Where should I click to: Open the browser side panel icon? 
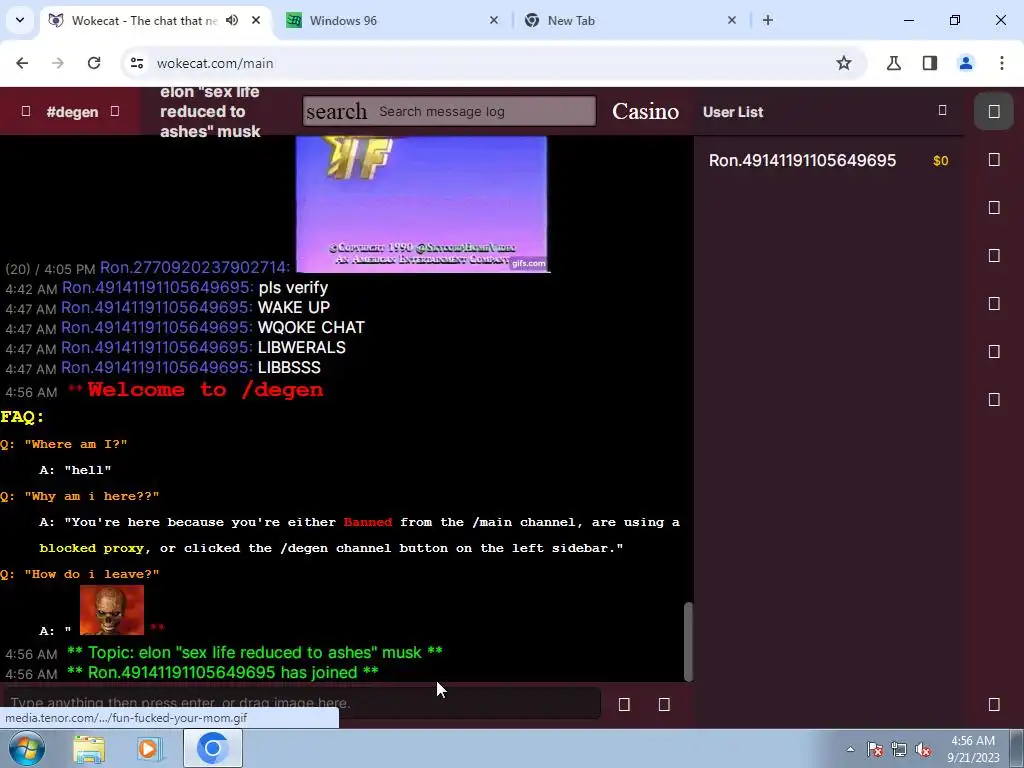930,63
